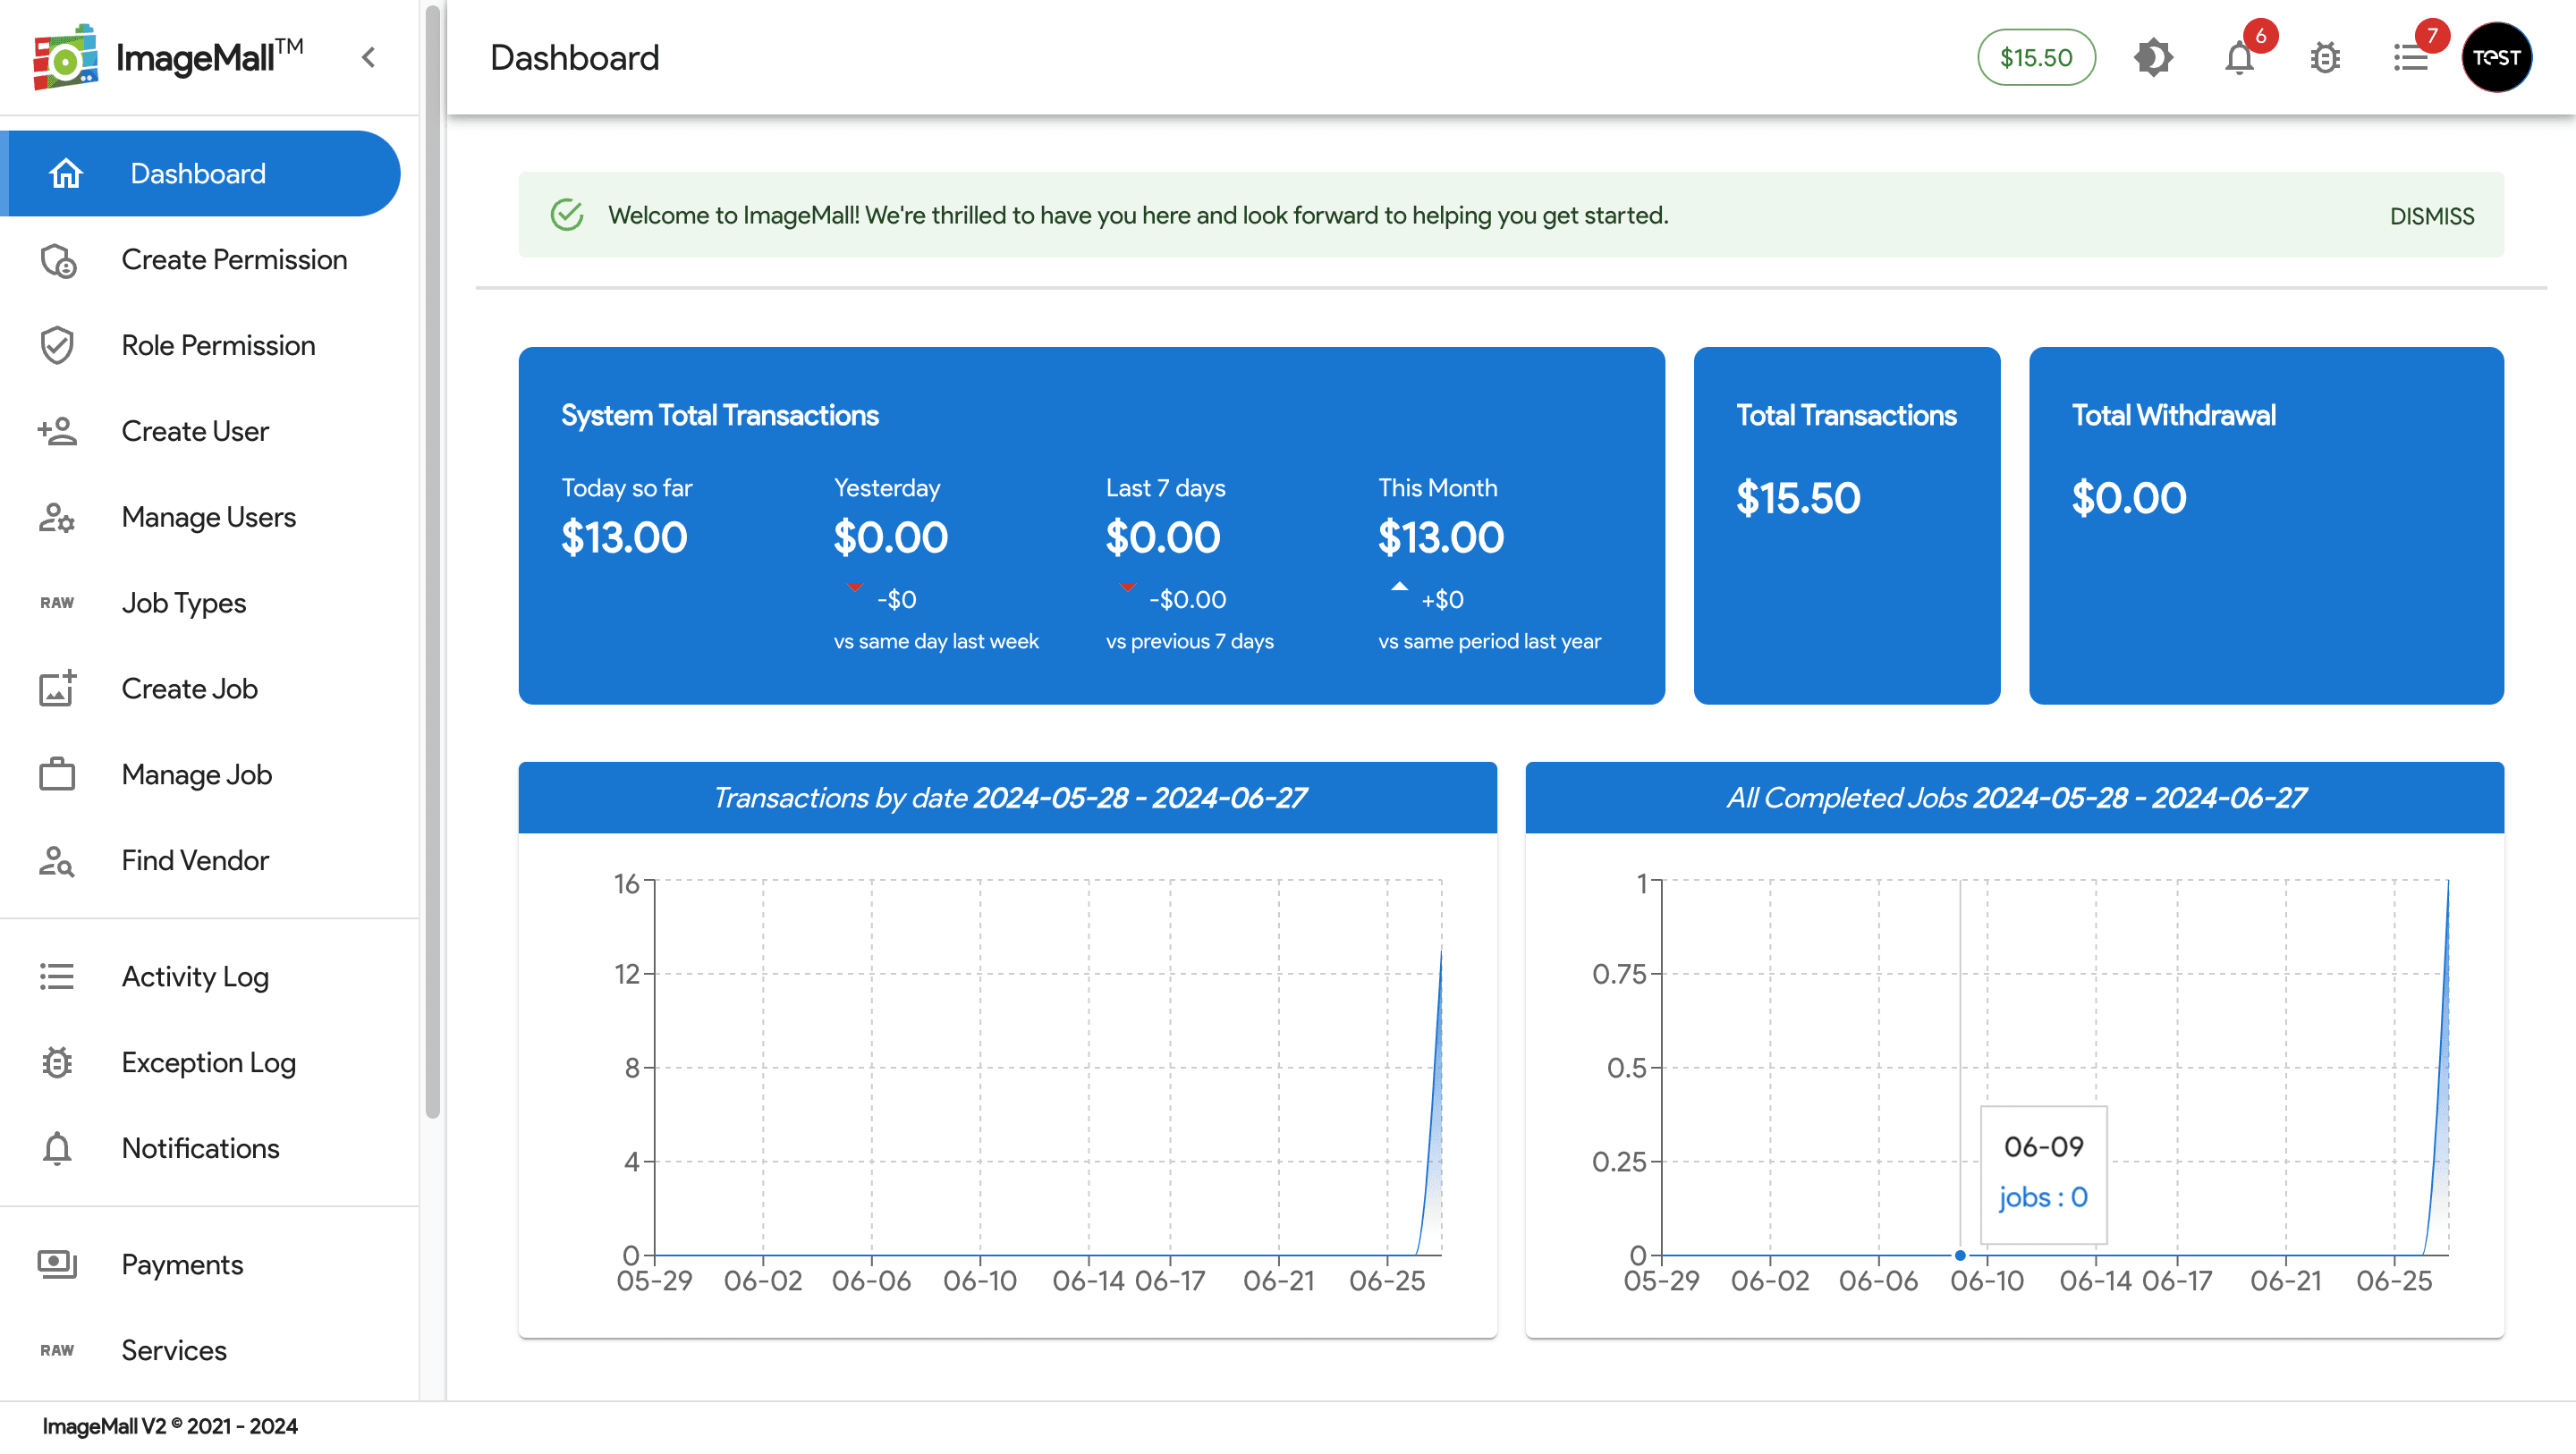Click the Manage Users gear-person icon
Viewport: 2576px width, 1454px height.
pyautogui.click(x=57, y=517)
